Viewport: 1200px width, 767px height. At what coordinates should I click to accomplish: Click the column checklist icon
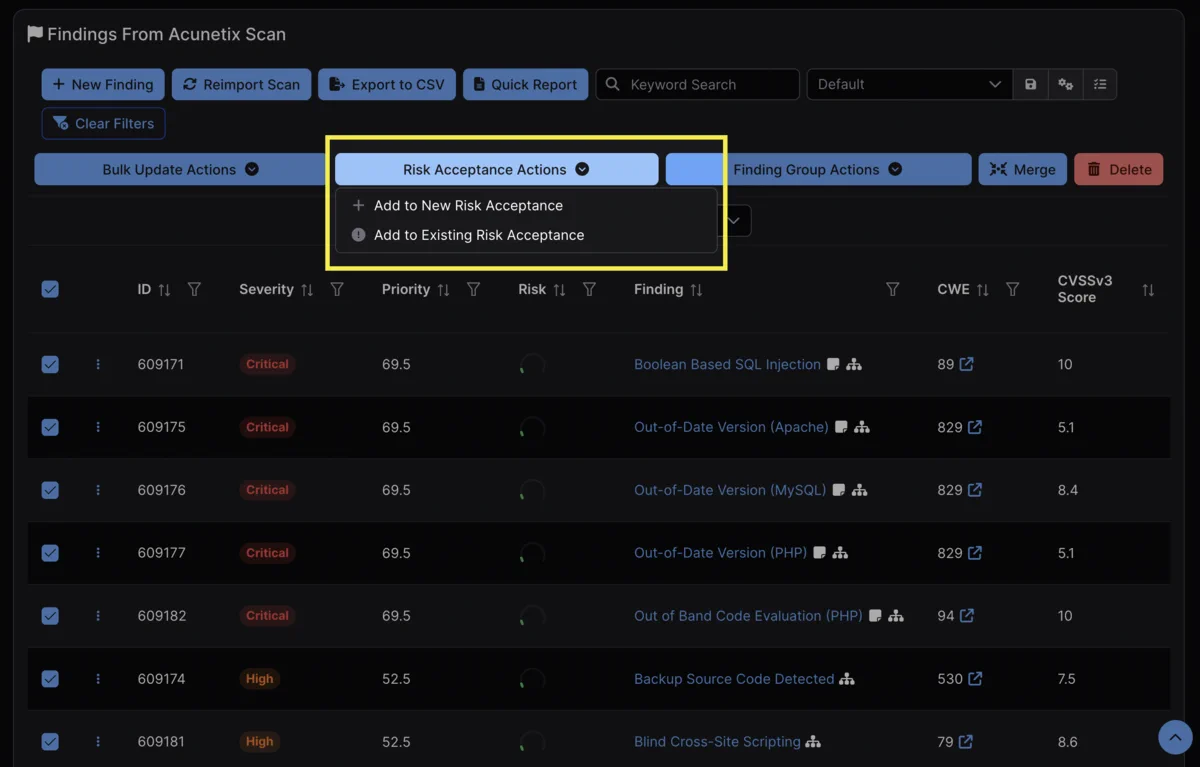1100,85
